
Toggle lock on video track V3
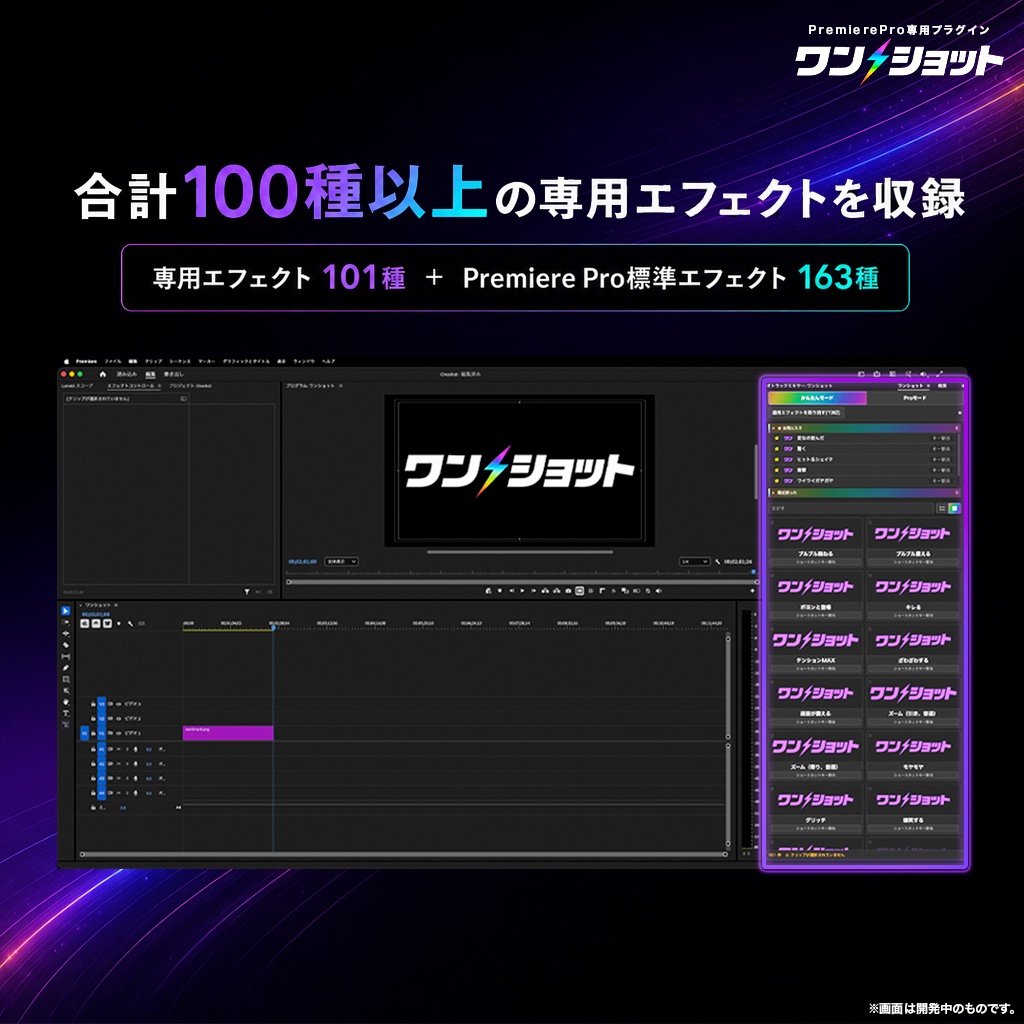(x=93, y=704)
